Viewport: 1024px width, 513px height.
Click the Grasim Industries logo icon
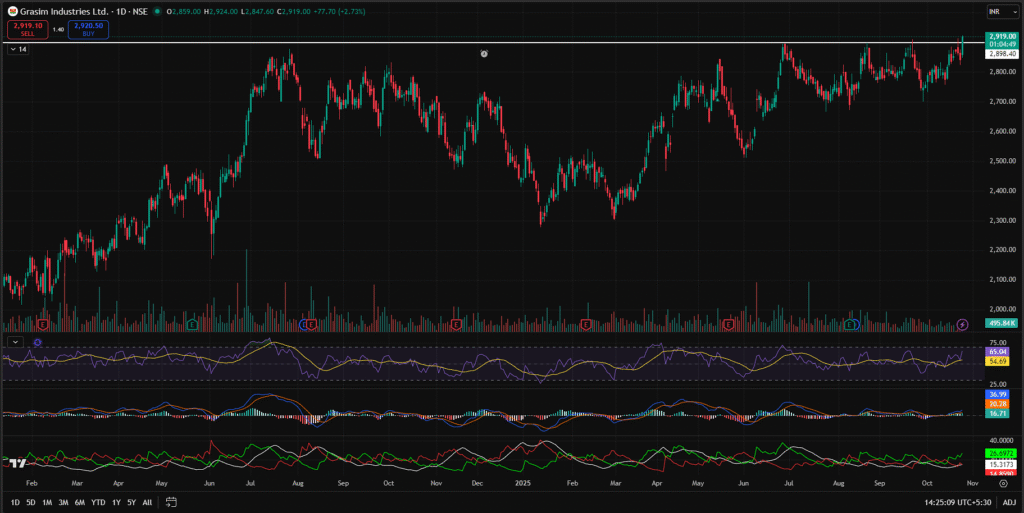coord(11,12)
